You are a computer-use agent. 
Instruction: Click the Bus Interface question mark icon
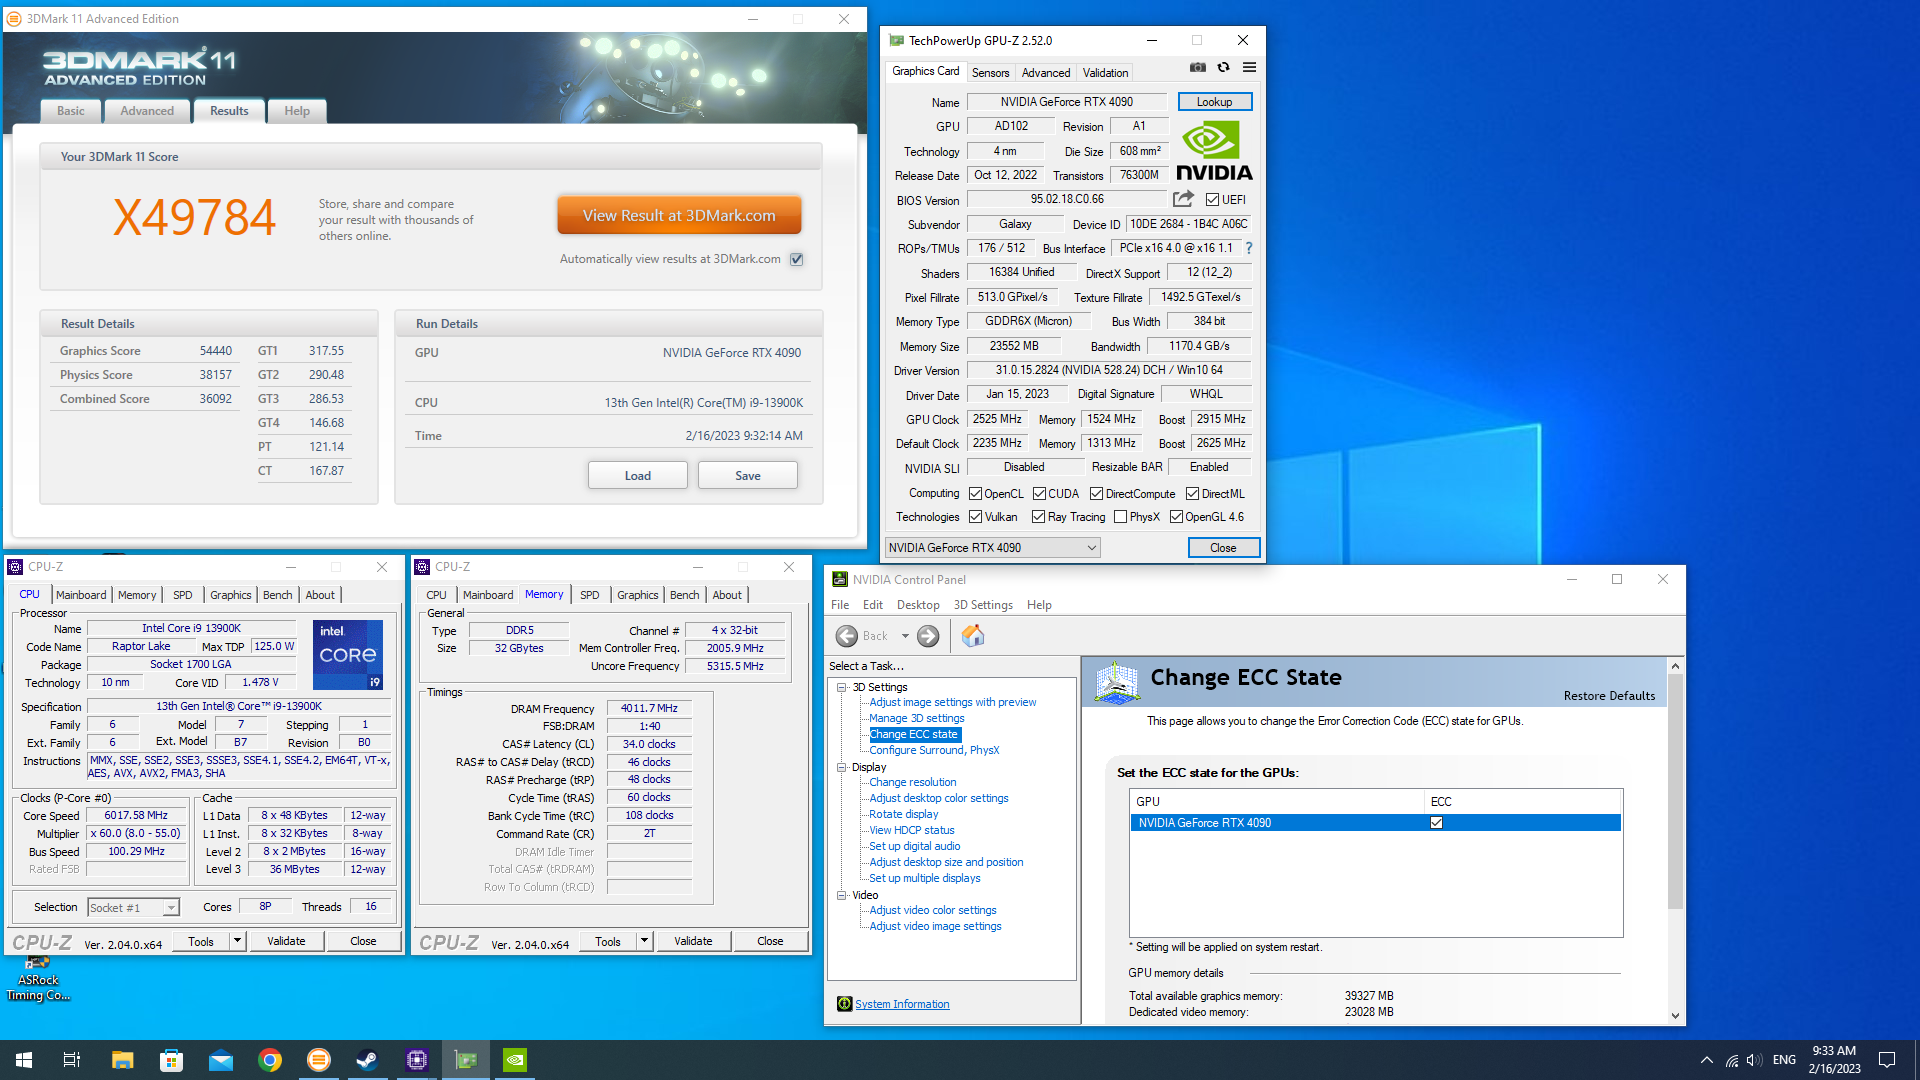click(x=1249, y=248)
